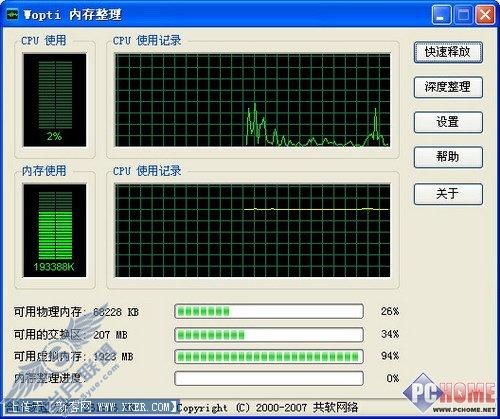The image size is (500, 419).
Task: Select the 34% swap value
Action: click(390, 334)
